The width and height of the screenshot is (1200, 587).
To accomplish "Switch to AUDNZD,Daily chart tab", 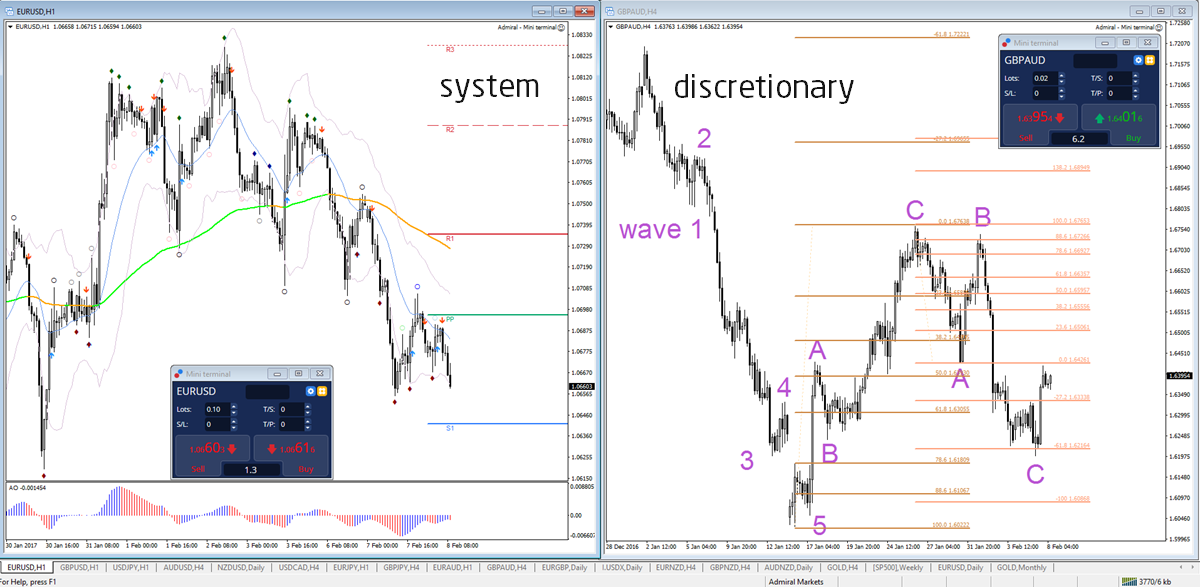I will (x=788, y=567).
